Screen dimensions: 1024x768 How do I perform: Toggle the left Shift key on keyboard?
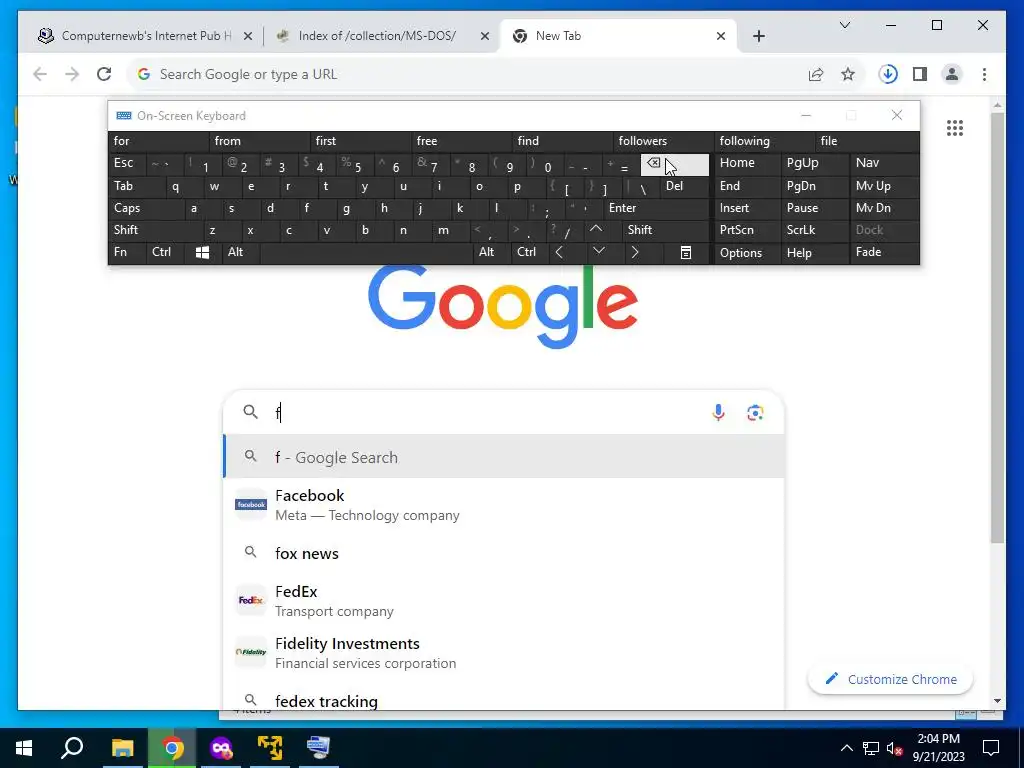point(155,230)
